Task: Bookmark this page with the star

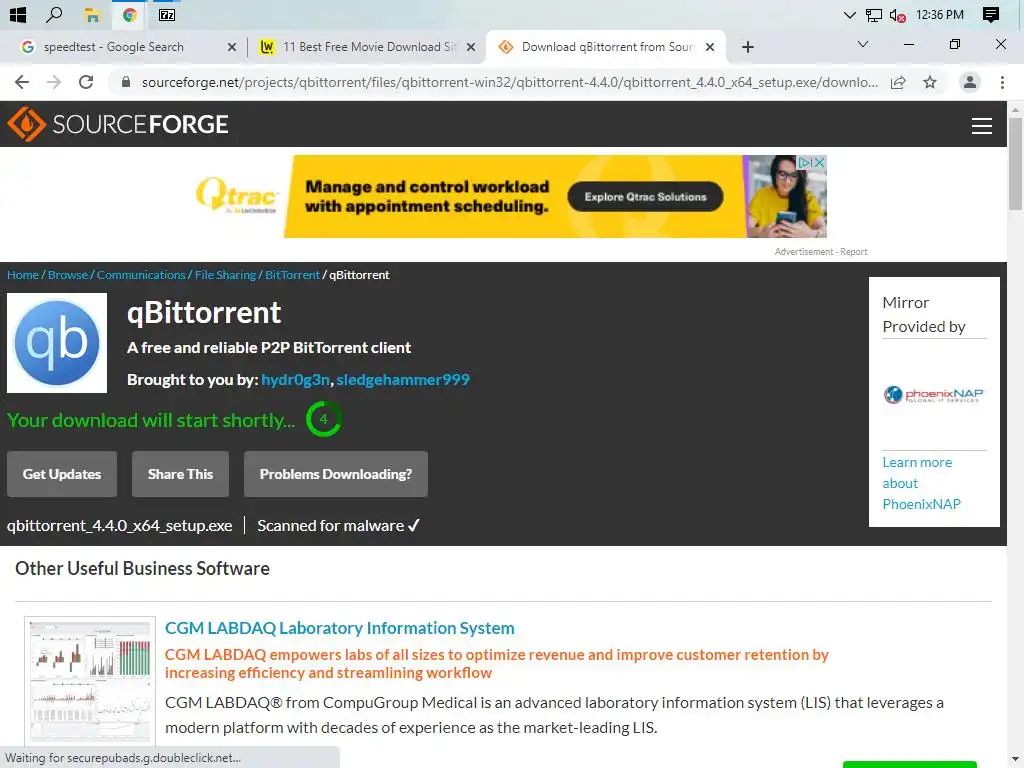Action: [x=930, y=82]
